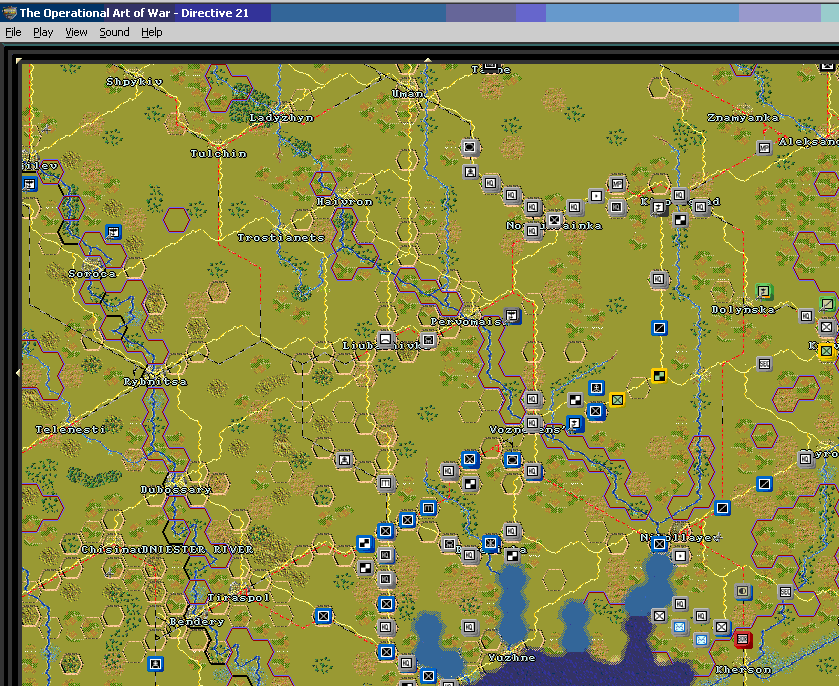Select the lone HQ unit south of Kirovograd
Screen dimensions: 839x687
click(x=659, y=279)
